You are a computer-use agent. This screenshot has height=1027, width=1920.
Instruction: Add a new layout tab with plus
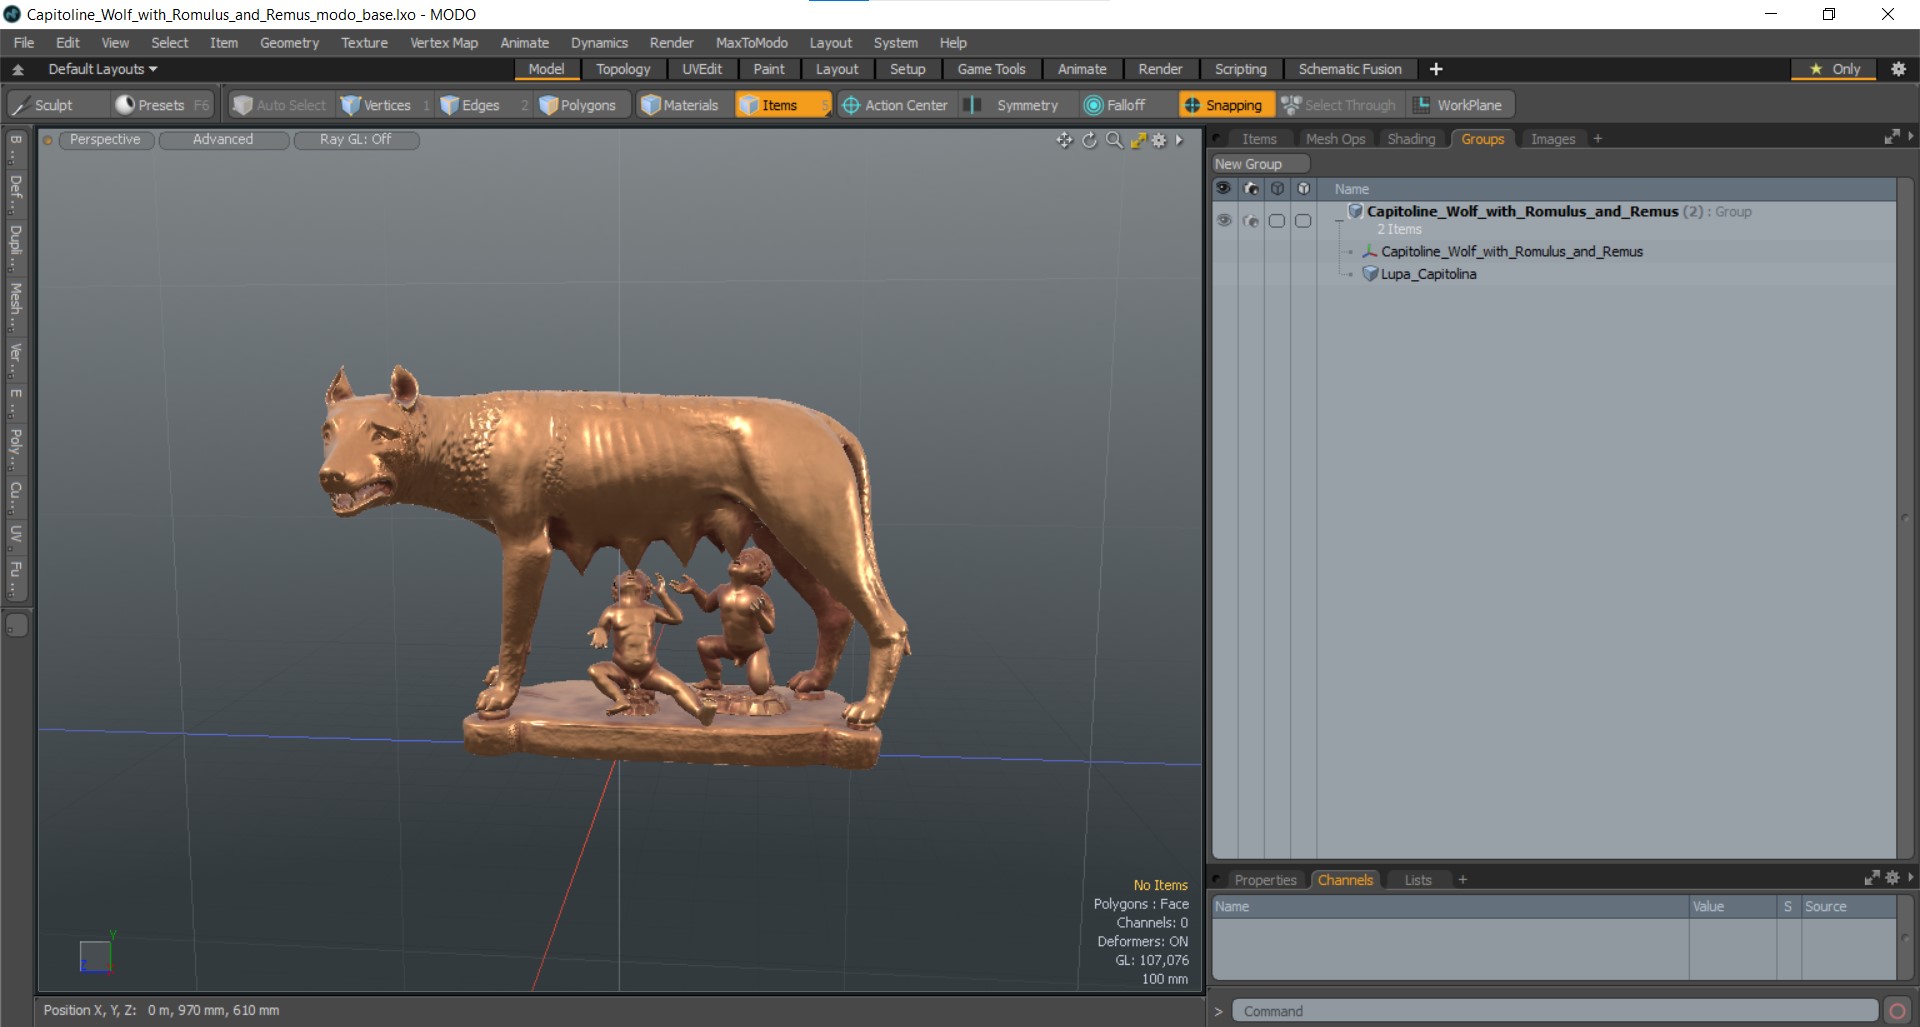pos(1436,69)
